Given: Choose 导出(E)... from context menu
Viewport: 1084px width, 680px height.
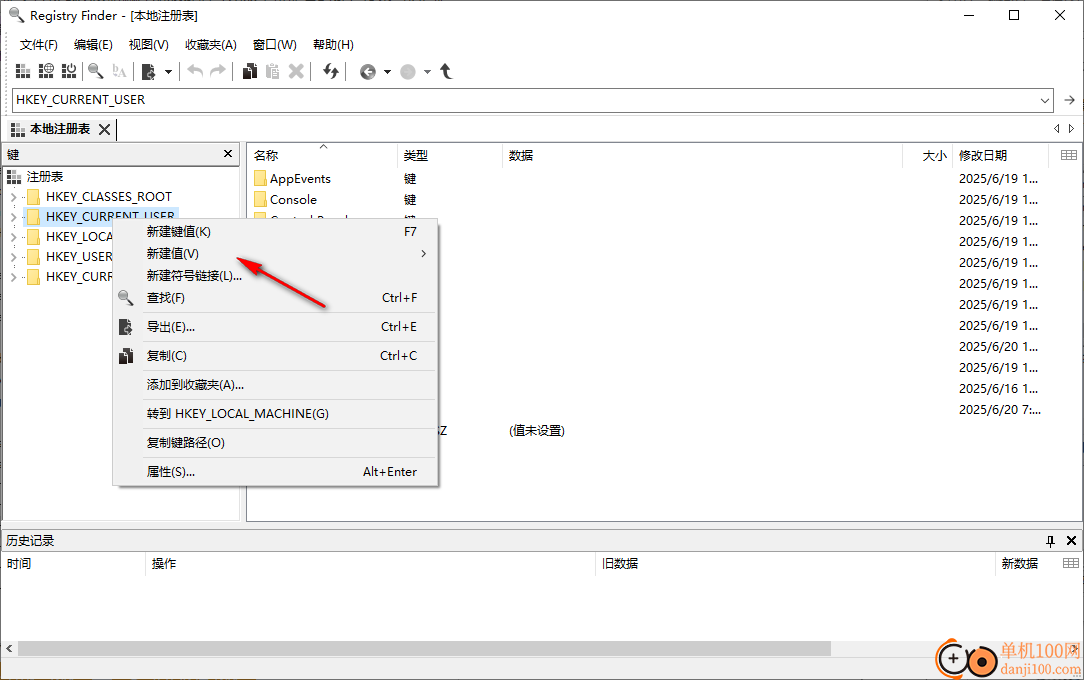Looking at the screenshot, I should (276, 327).
